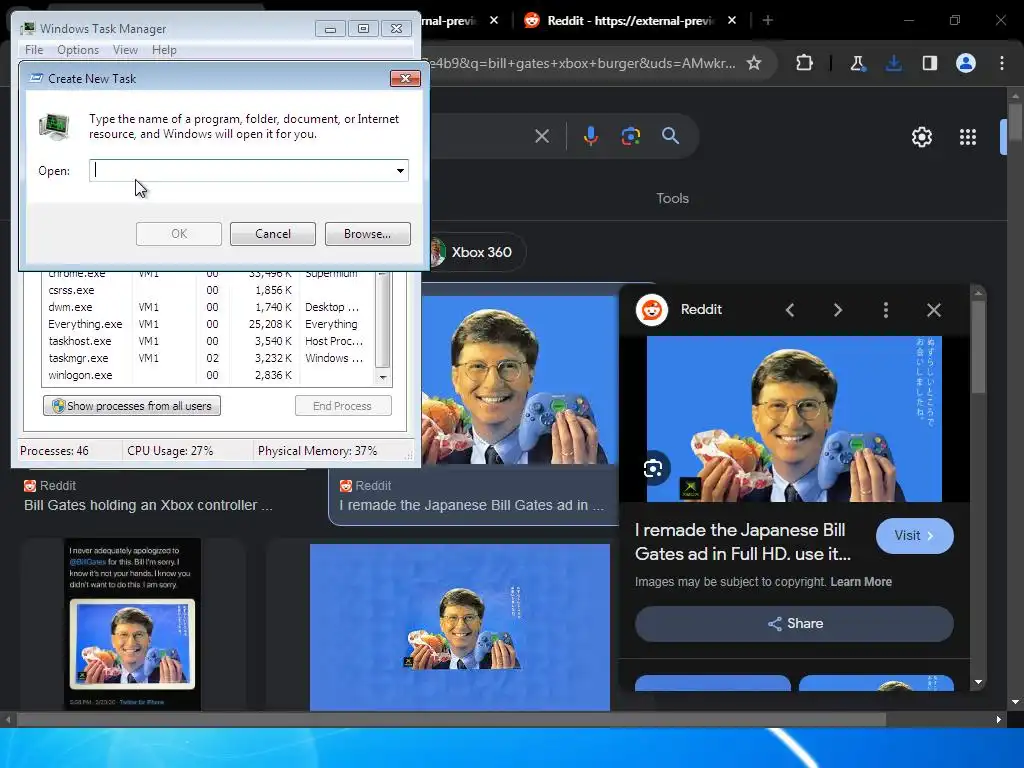Image resolution: width=1024 pixels, height=768 pixels.
Task: Select Everything.exe process row
Action: (x=208, y=324)
